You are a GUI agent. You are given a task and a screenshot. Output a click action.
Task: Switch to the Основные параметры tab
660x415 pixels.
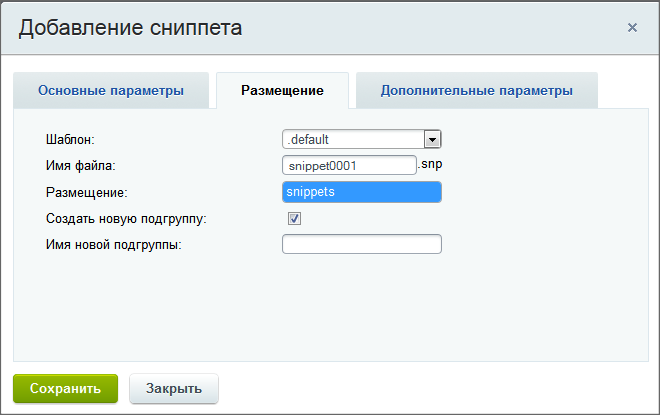(111, 90)
